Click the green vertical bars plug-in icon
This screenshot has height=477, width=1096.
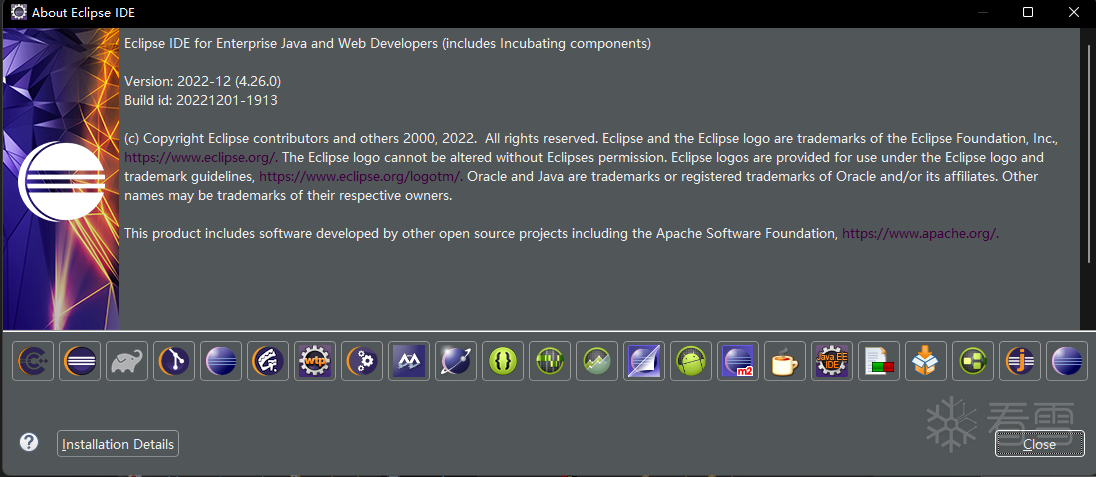click(549, 361)
